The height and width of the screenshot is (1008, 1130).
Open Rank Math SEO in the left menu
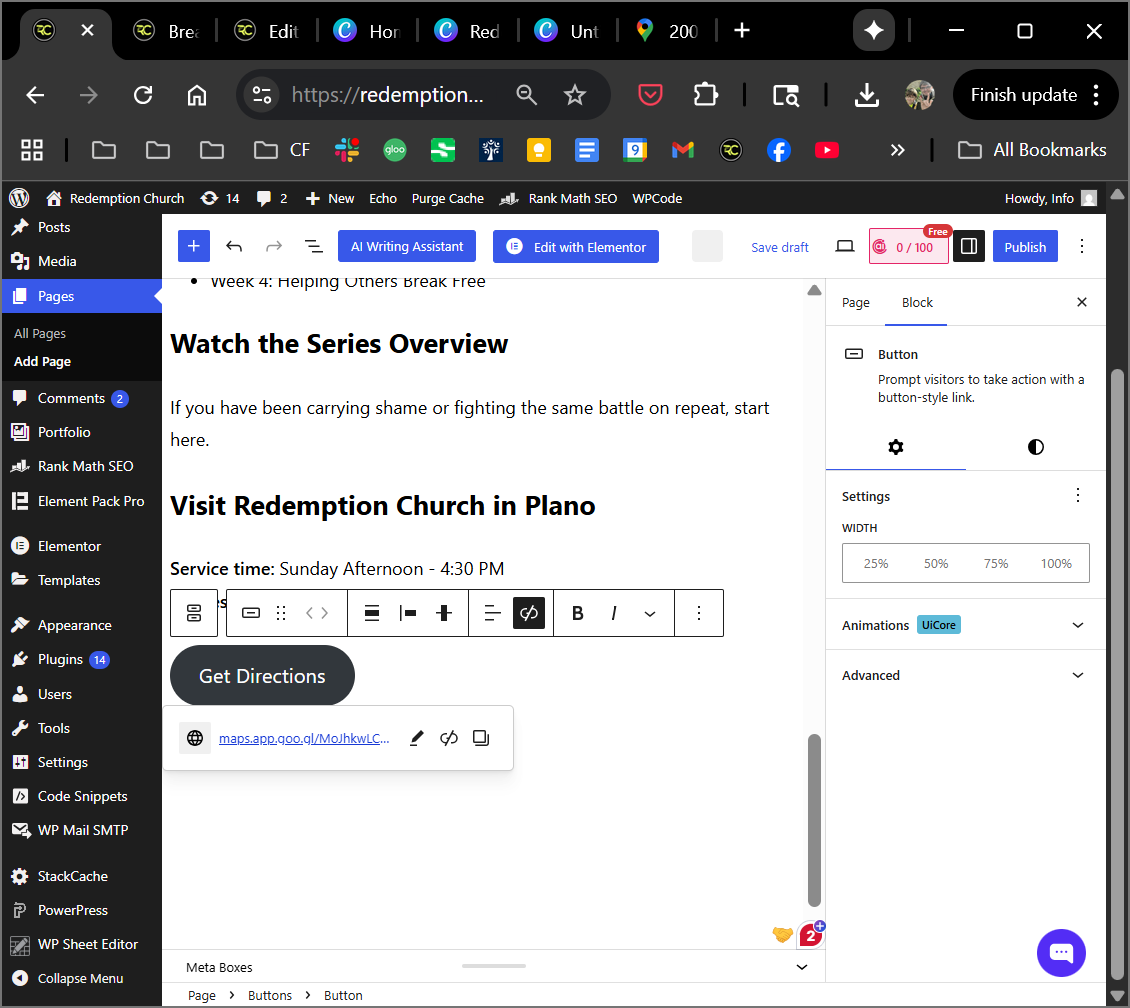85,466
